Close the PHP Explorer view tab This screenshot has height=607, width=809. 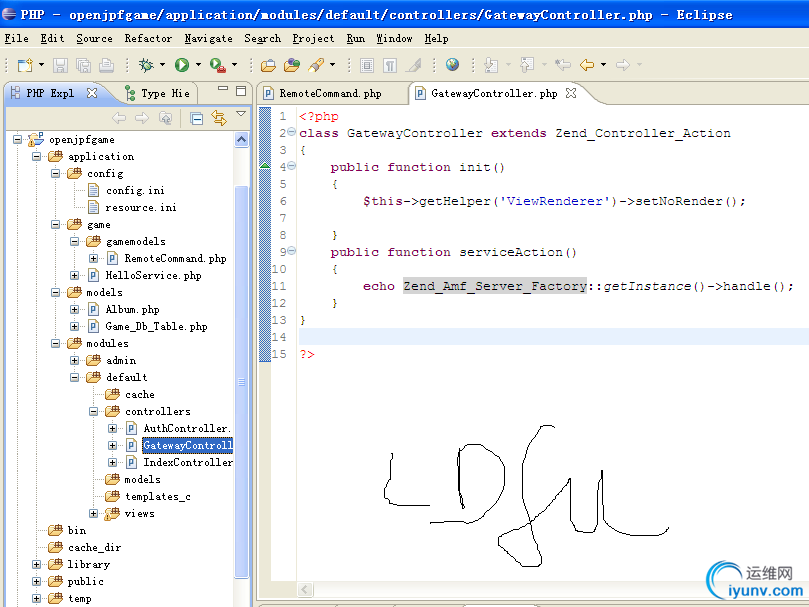click(x=92, y=93)
